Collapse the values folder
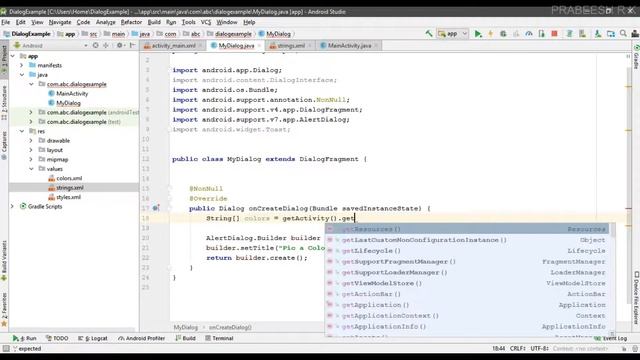Screen dimensions: 640x360 [31, 169]
